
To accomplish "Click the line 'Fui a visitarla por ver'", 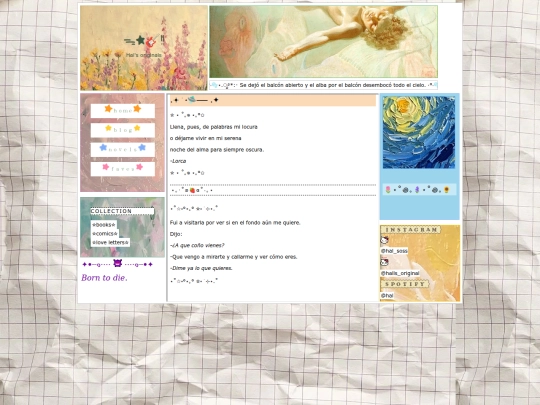I will (x=235, y=223).
